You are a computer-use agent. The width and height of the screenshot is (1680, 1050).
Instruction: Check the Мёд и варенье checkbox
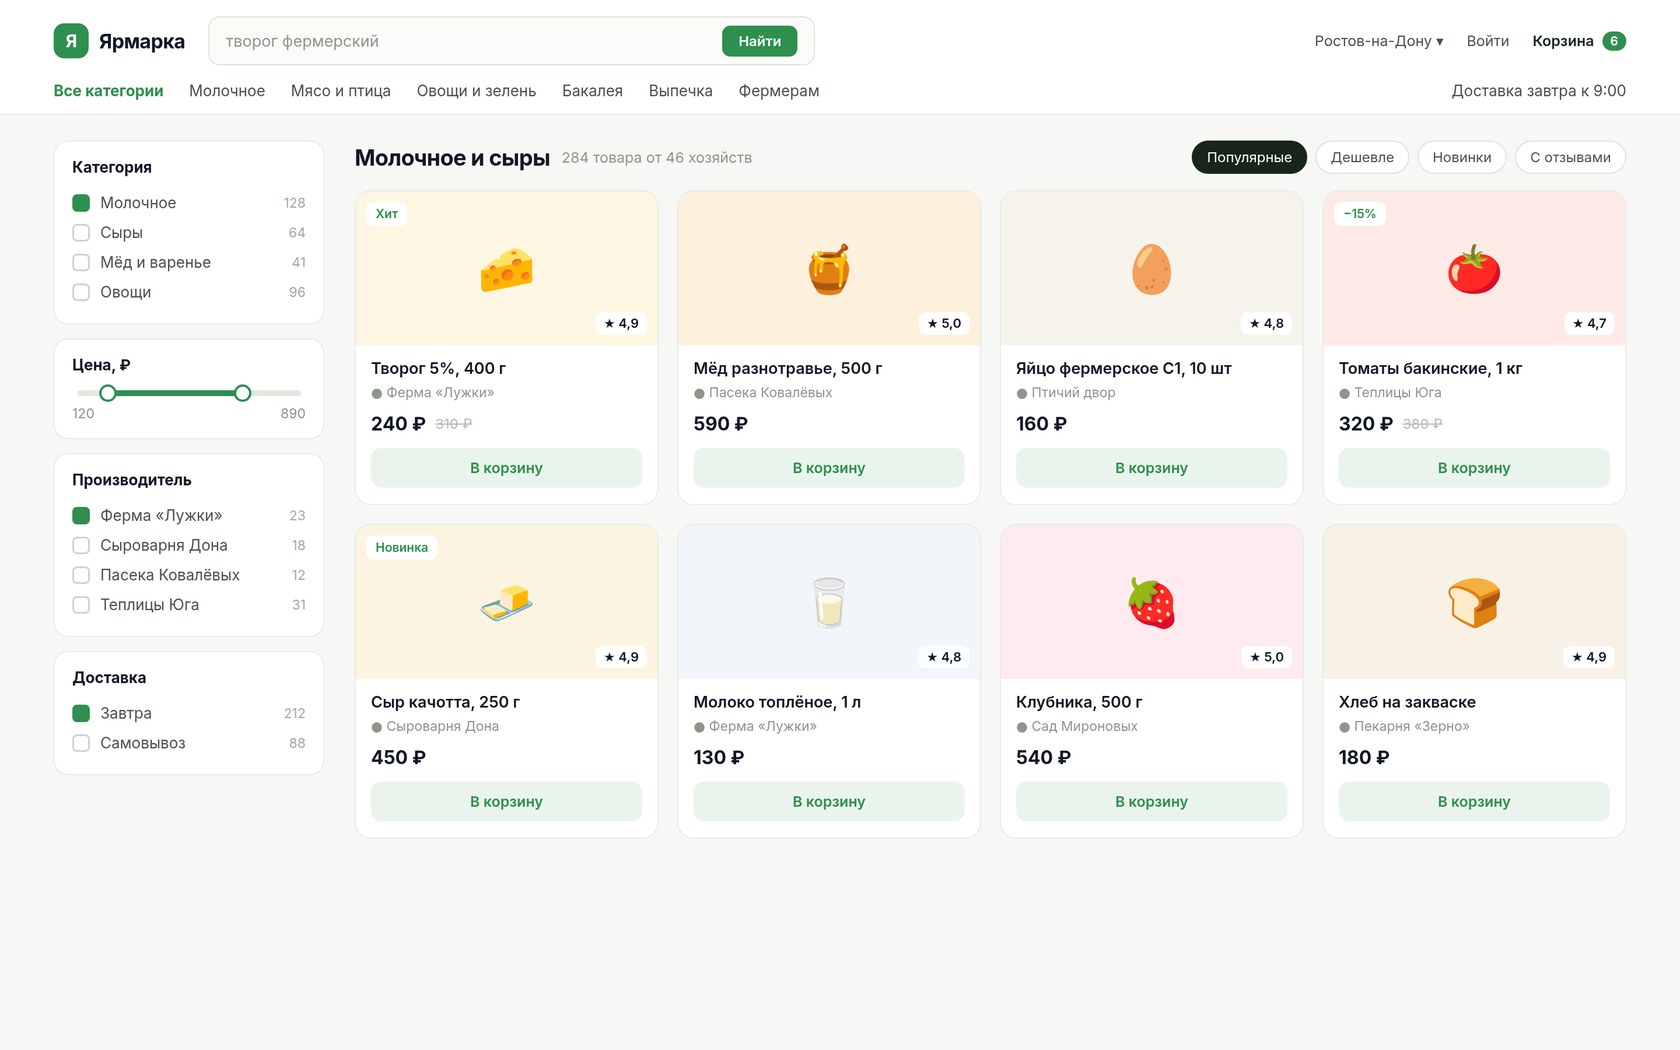81,263
